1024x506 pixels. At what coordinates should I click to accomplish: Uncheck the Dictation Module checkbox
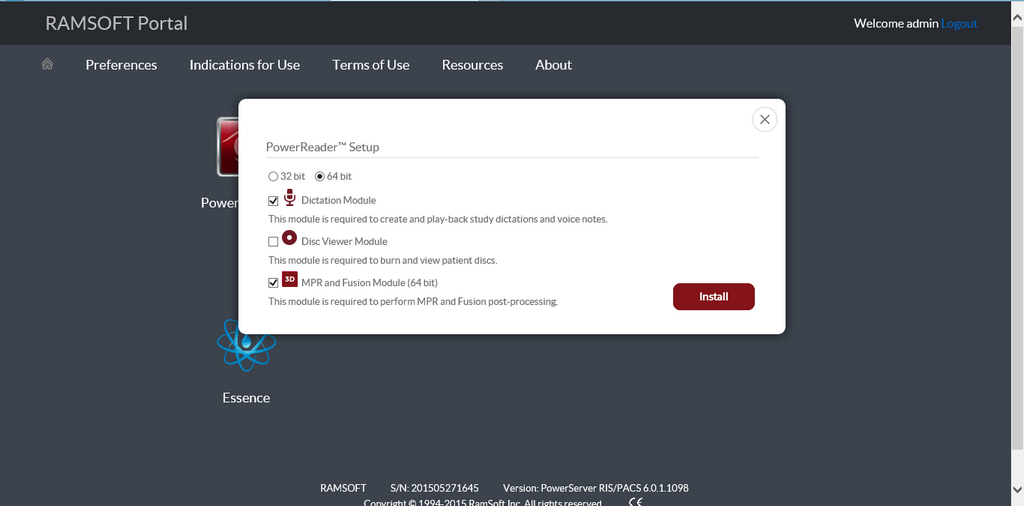click(x=273, y=201)
